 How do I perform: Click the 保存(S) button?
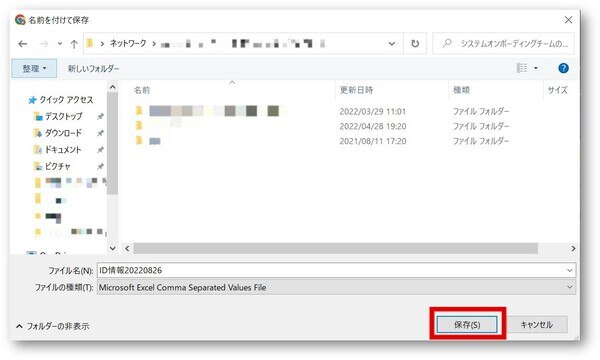(x=467, y=325)
